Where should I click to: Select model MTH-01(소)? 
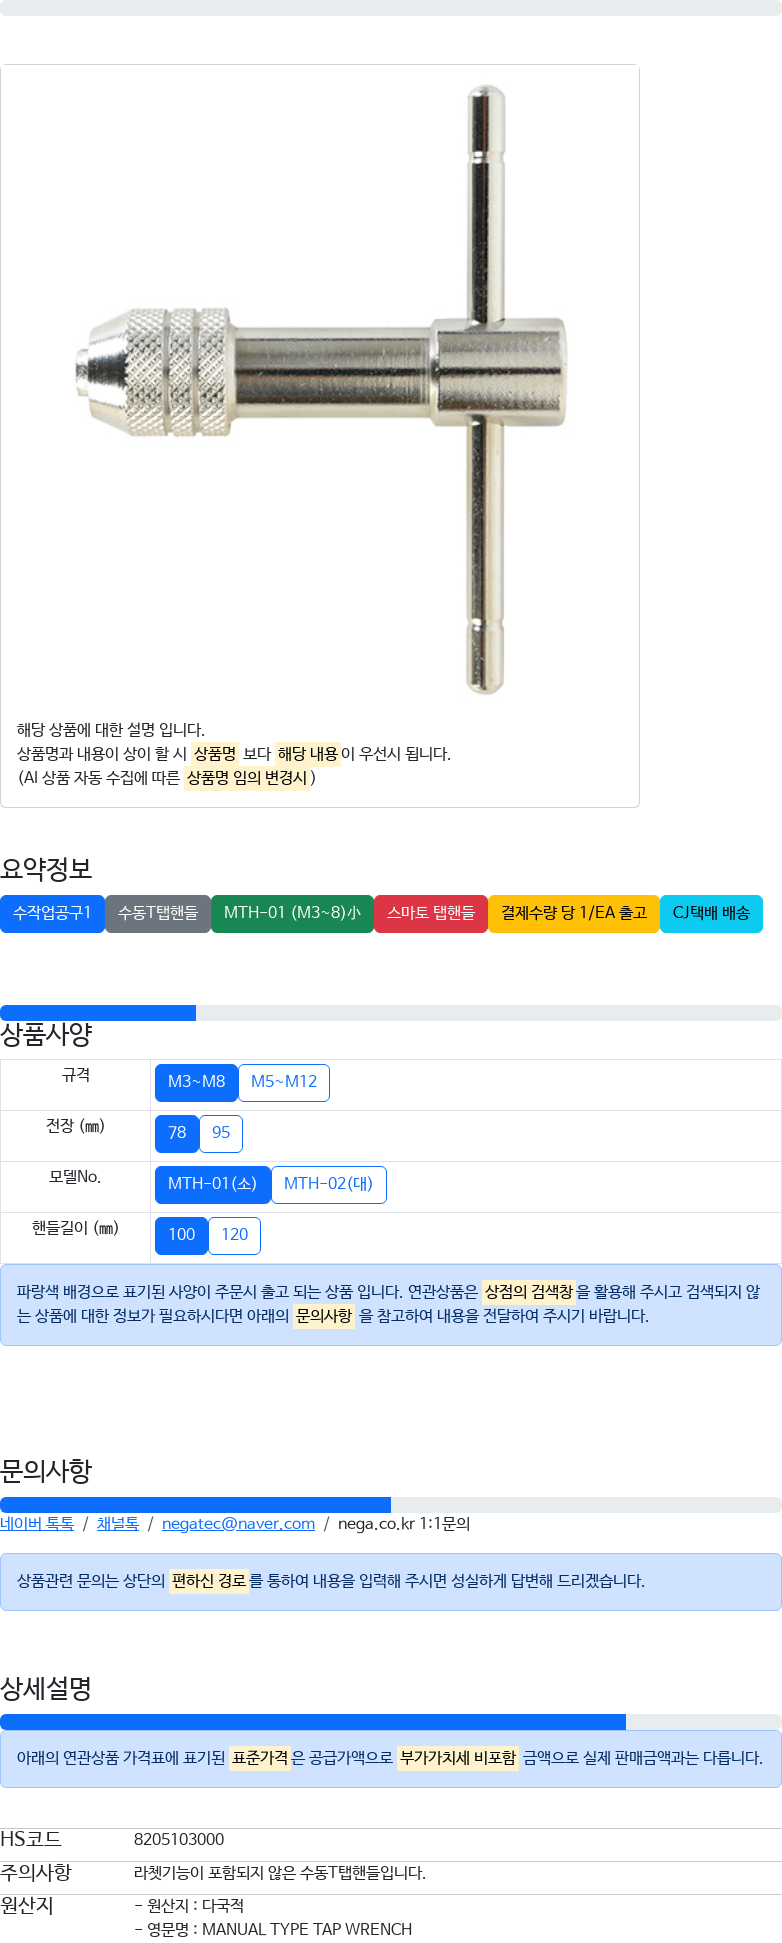[212, 1184]
